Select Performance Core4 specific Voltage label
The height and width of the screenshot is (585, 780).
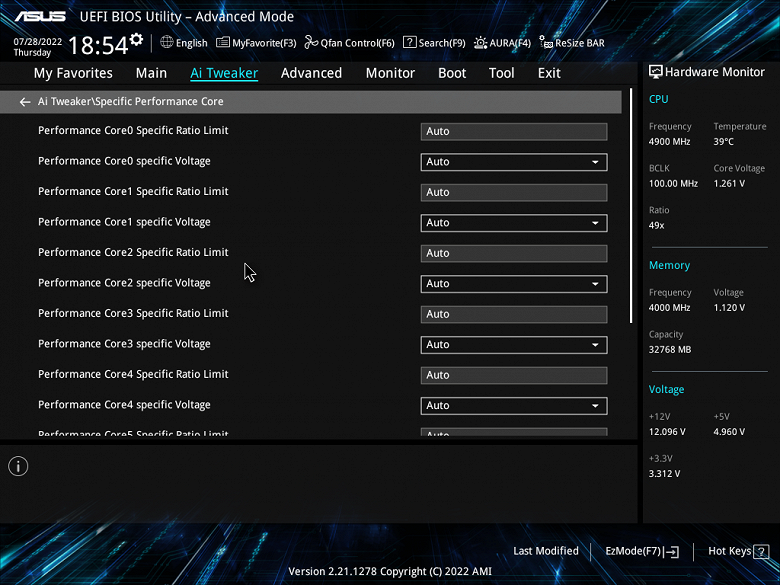pyautogui.click(x=124, y=405)
